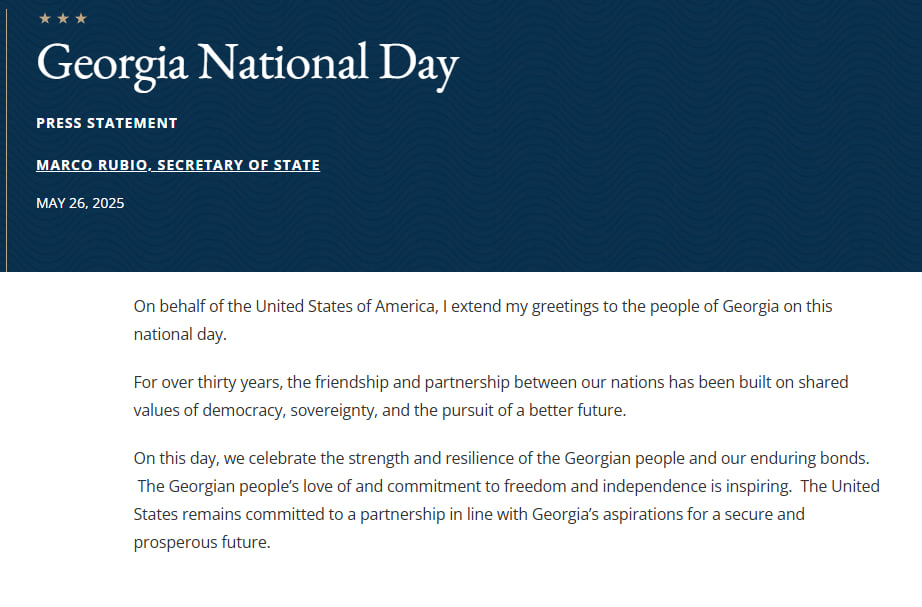The height and width of the screenshot is (607, 922).
Task: Click the word "Georgia" in the page title
Action: click(x=112, y=63)
